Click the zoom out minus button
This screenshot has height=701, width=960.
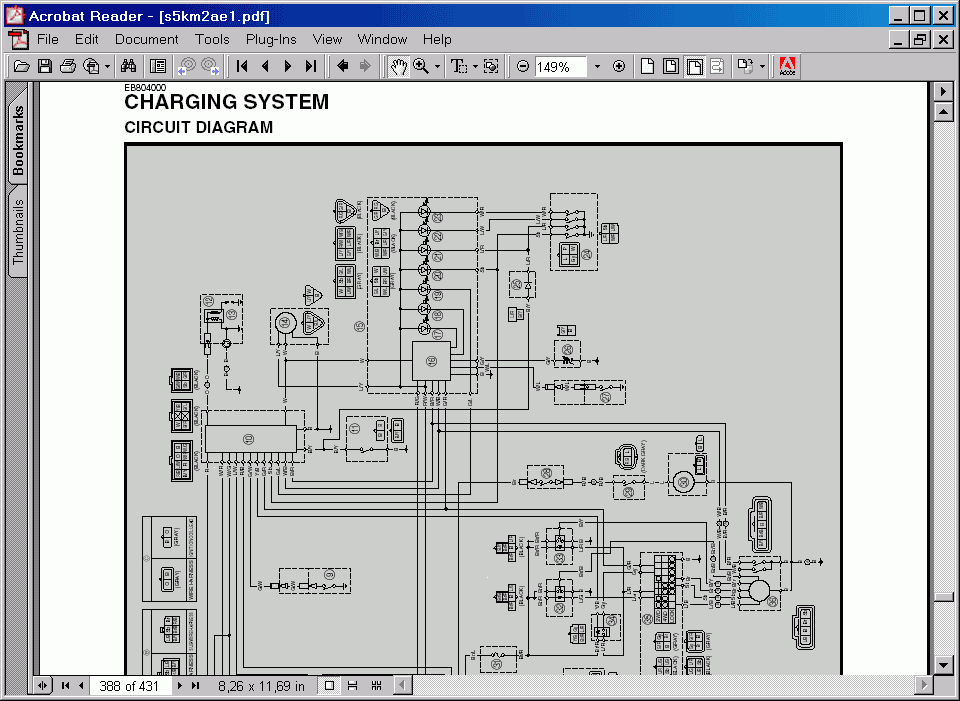coord(523,66)
